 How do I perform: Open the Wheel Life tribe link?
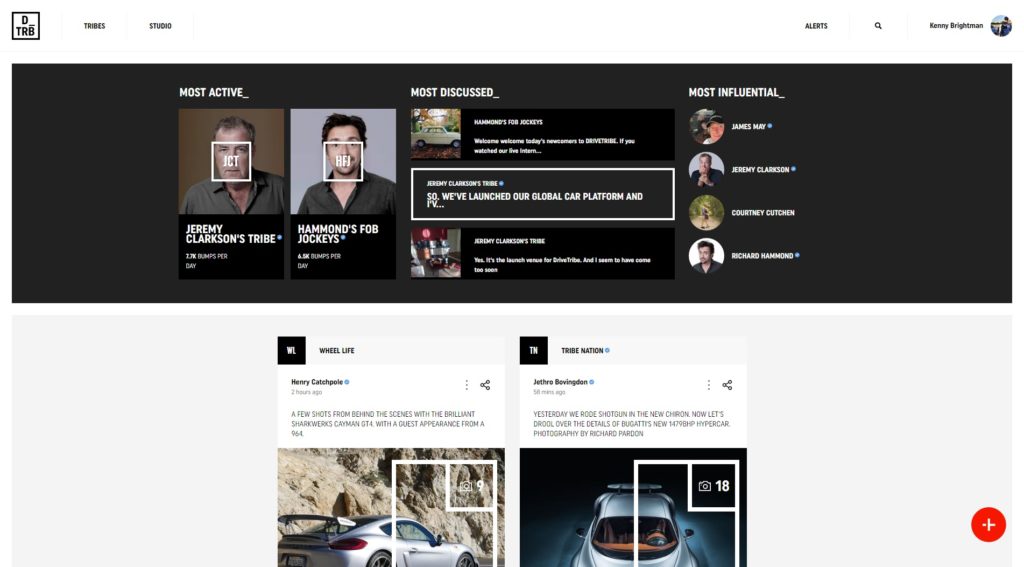[x=336, y=351]
